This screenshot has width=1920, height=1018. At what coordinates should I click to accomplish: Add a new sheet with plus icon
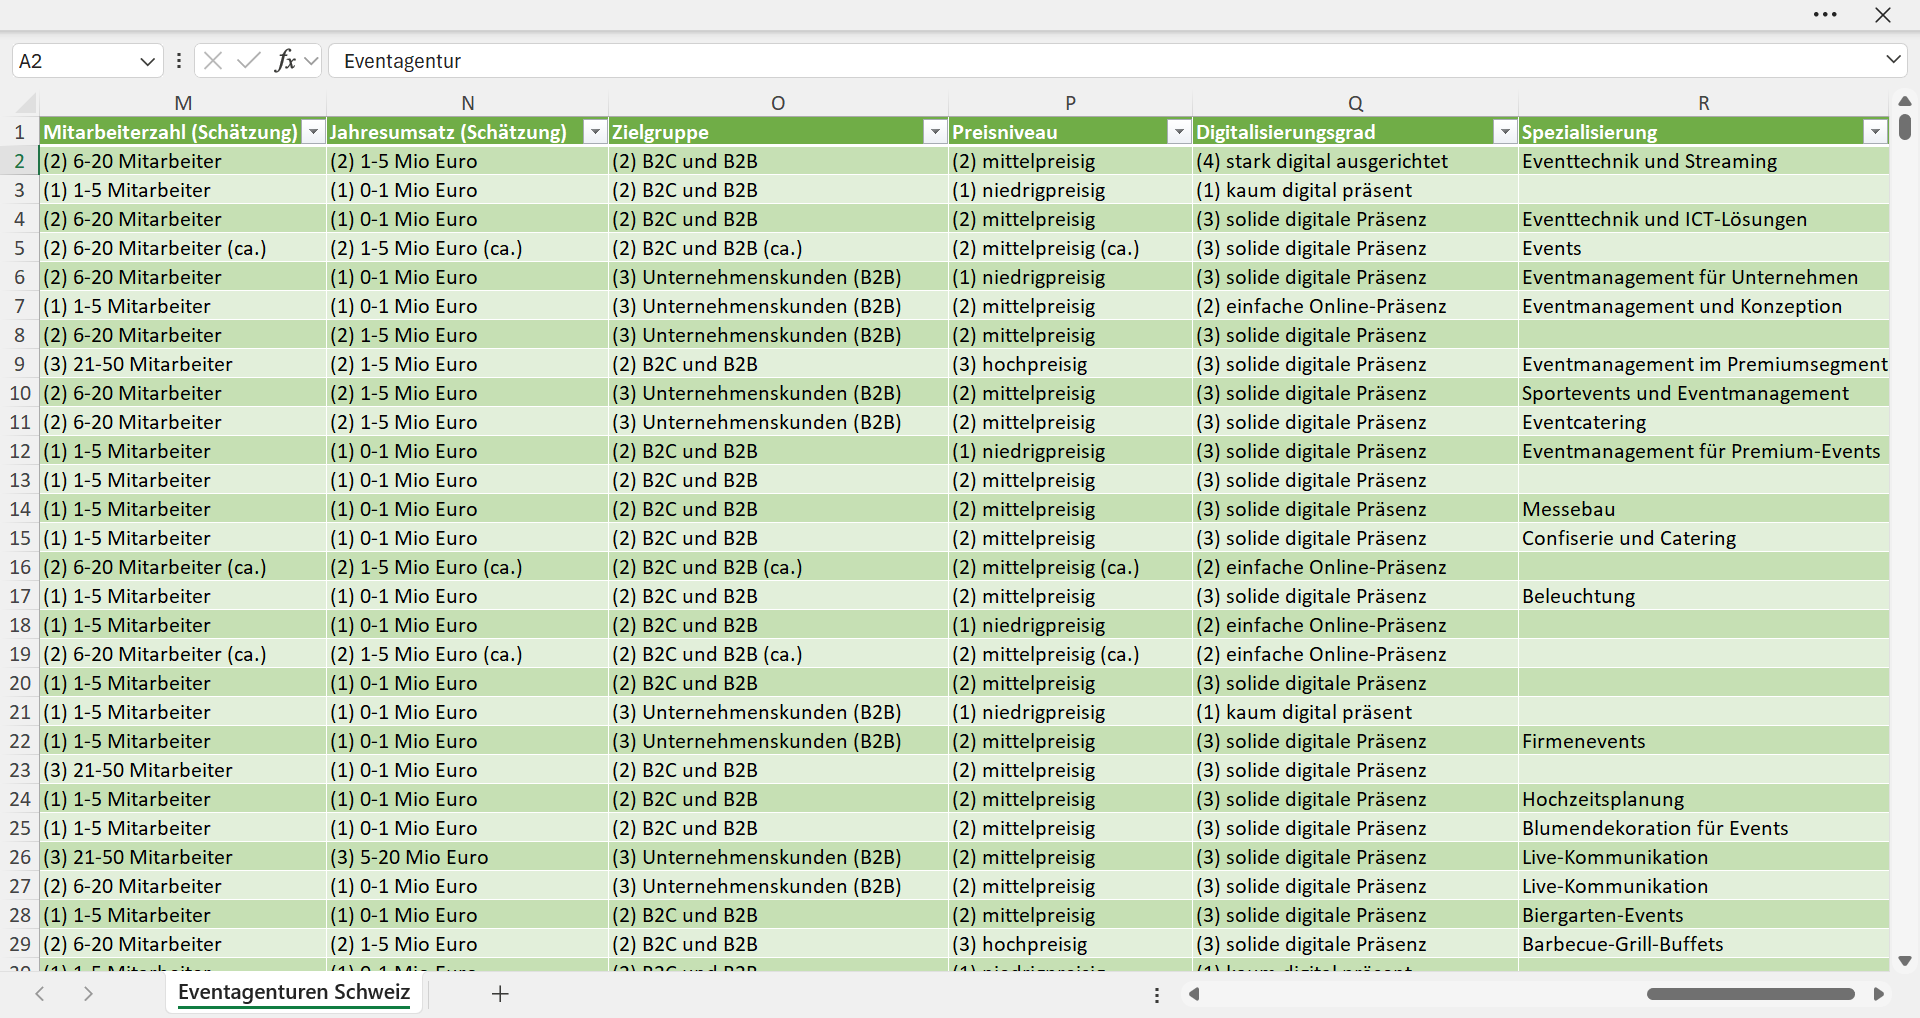[x=501, y=993]
